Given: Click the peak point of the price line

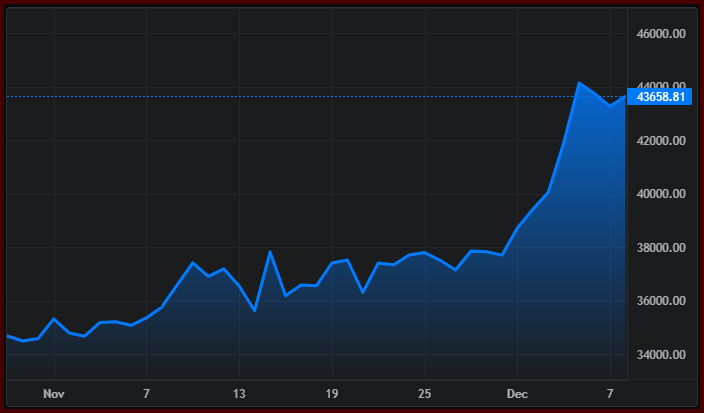Looking at the screenshot, I should coord(579,83).
